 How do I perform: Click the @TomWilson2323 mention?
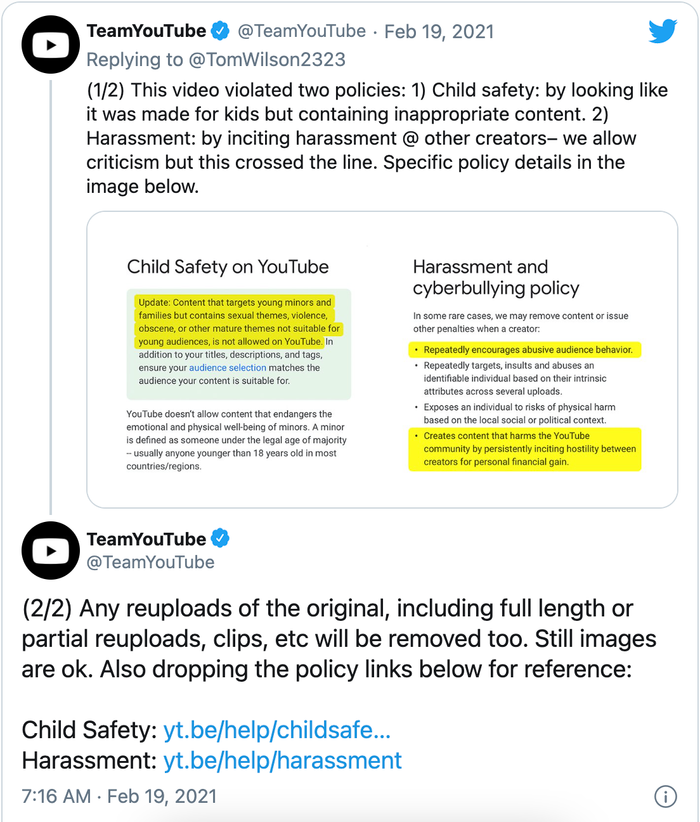pos(267,60)
